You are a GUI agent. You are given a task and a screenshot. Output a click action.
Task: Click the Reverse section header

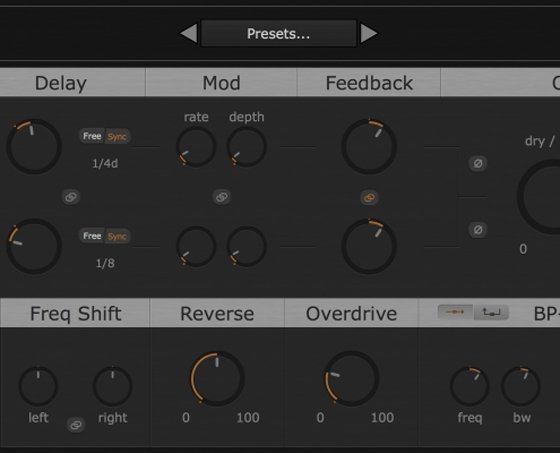tap(217, 313)
